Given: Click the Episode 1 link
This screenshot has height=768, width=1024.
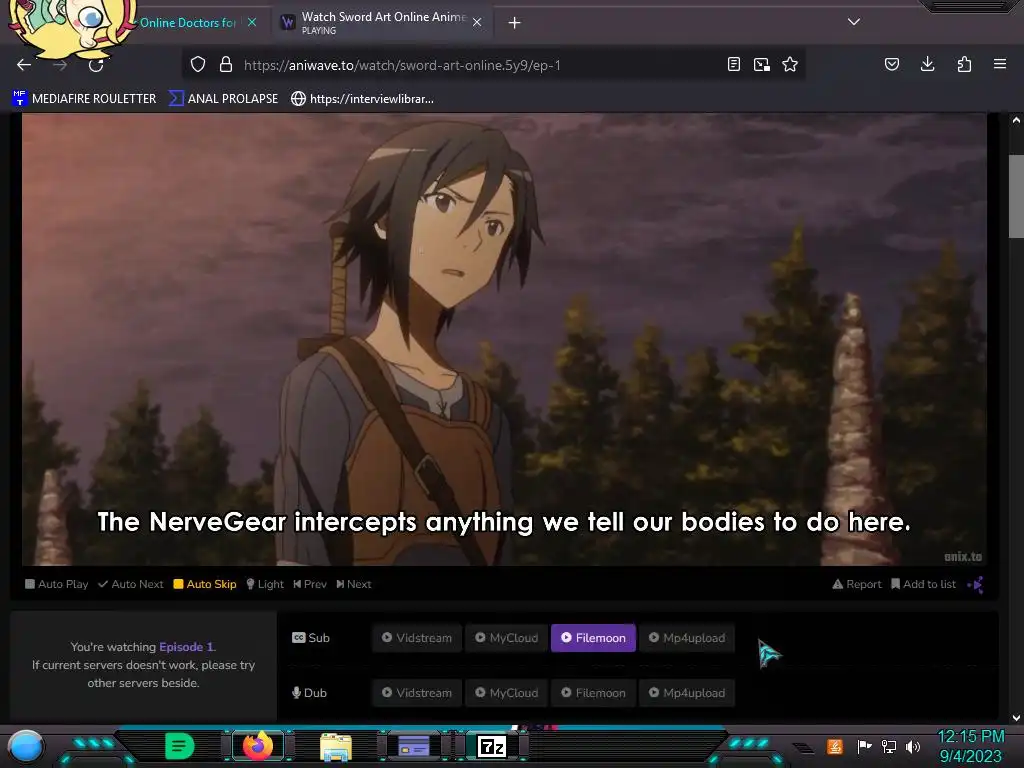Looking at the screenshot, I should tap(186, 647).
